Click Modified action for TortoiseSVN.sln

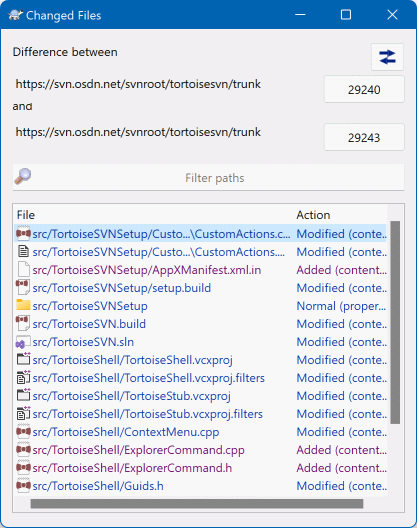341,342
